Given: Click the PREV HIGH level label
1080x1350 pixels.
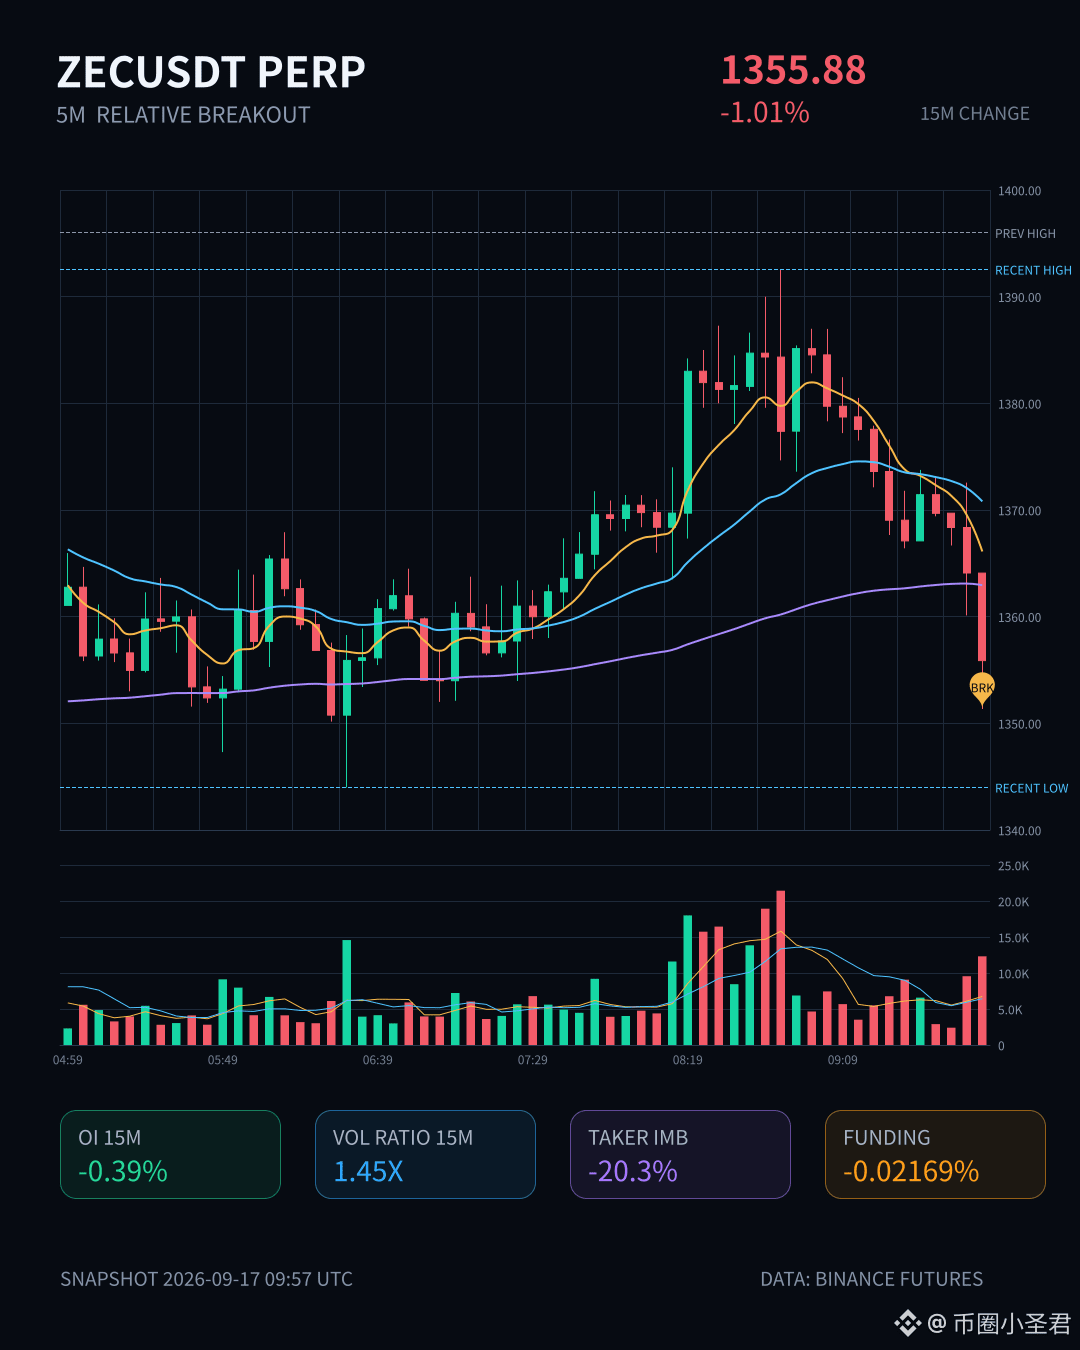Looking at the screenshot, I should pyautogui.click(x=1025, y=233).
